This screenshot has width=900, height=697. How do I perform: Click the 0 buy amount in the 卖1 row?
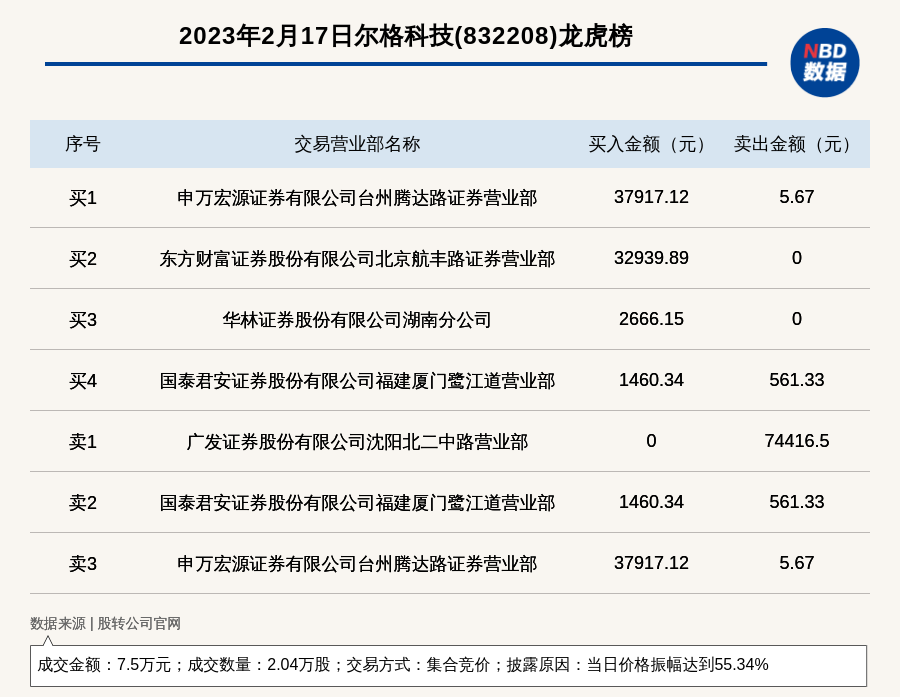click(651, 440)
